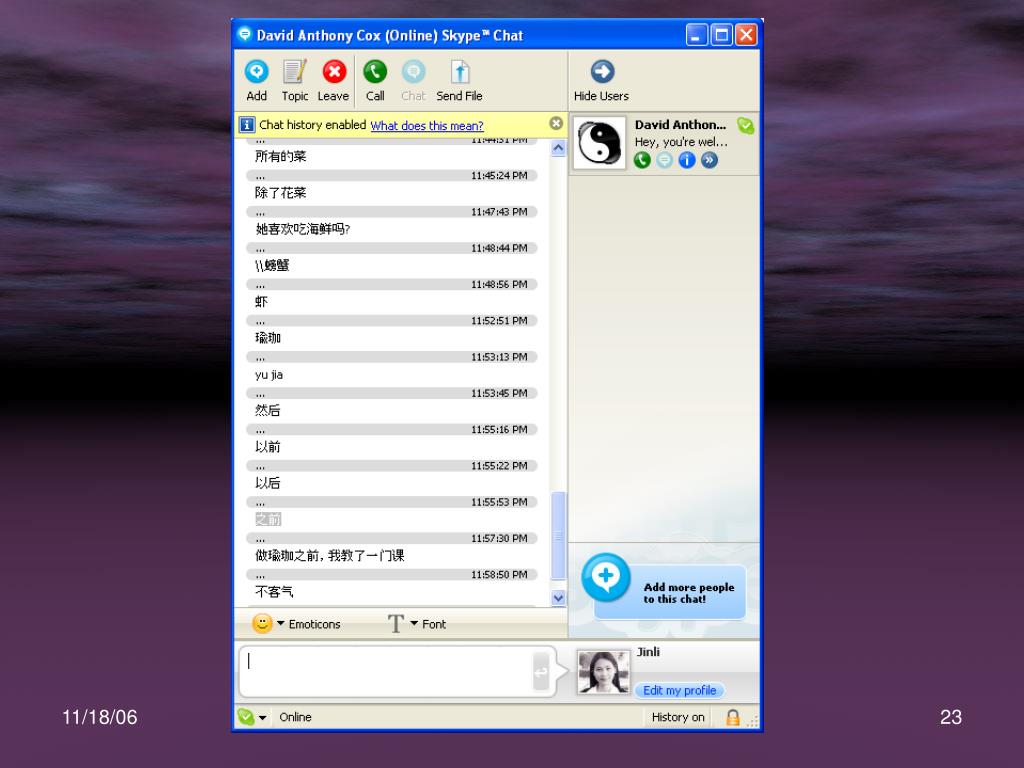Maximize the Skype Chat window
Image resolution: width=1024 pixels, height=768 pixels.
[722, 35]
